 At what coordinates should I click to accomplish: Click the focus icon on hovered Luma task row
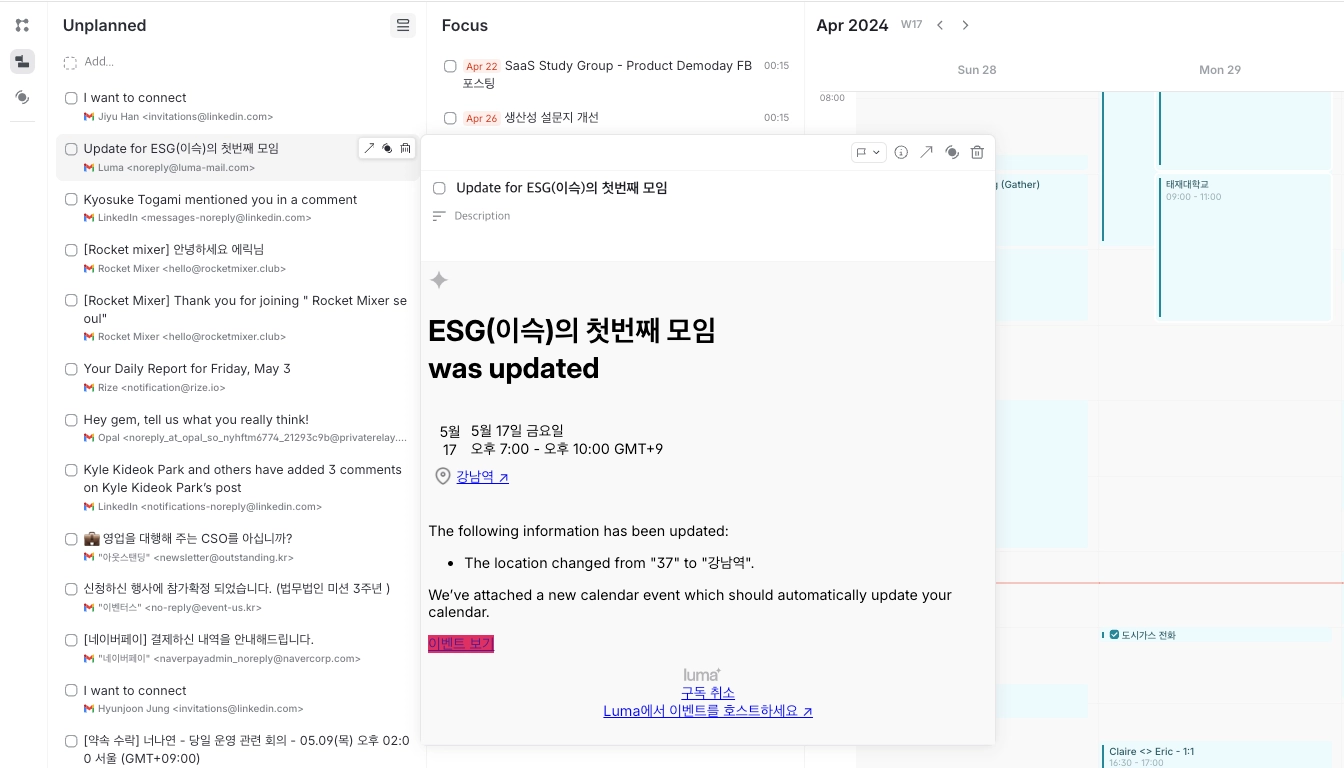coord(387,148)
